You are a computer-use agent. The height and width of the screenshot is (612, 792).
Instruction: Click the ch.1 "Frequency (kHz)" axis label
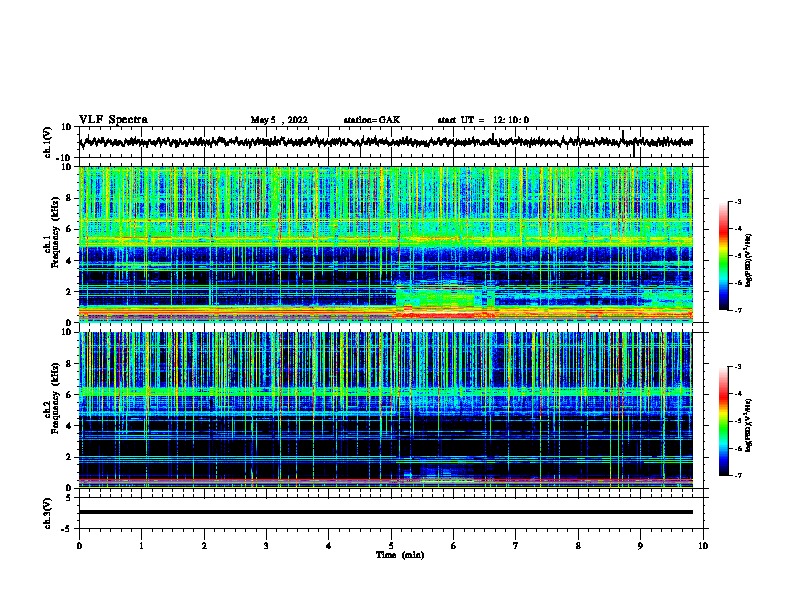point(55,232)
